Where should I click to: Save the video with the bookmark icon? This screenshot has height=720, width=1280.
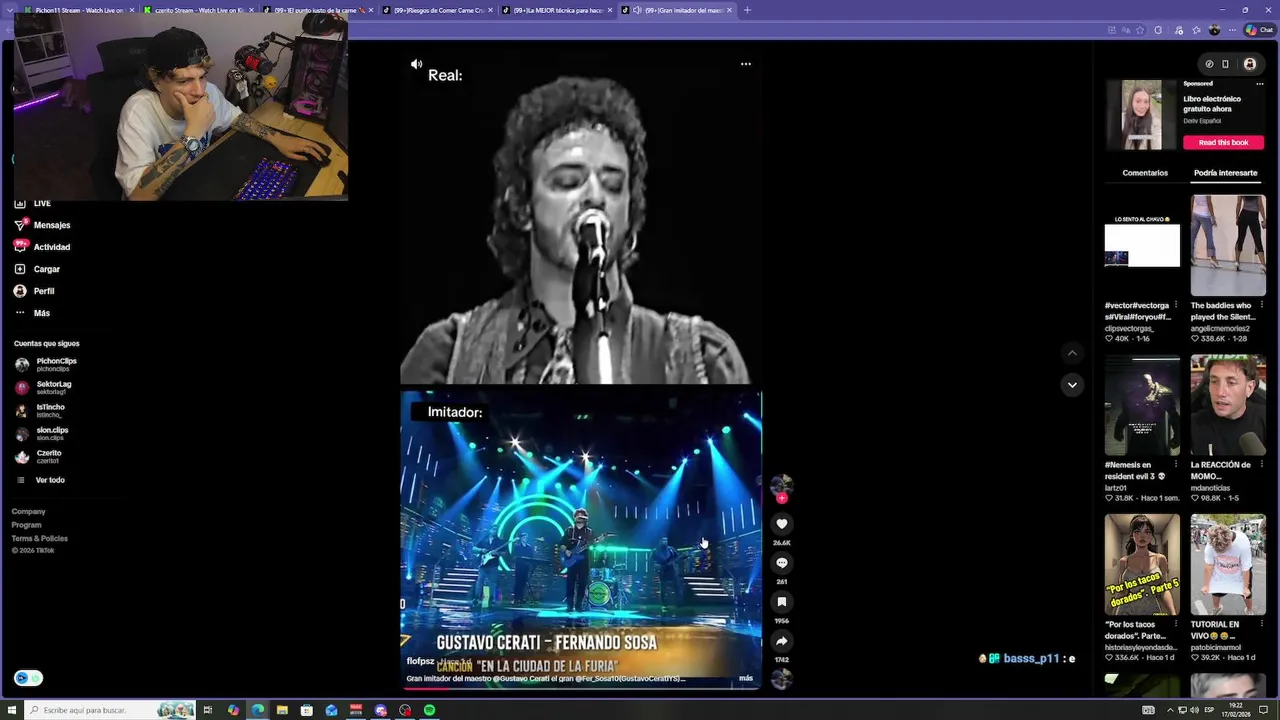pos(782,602)
